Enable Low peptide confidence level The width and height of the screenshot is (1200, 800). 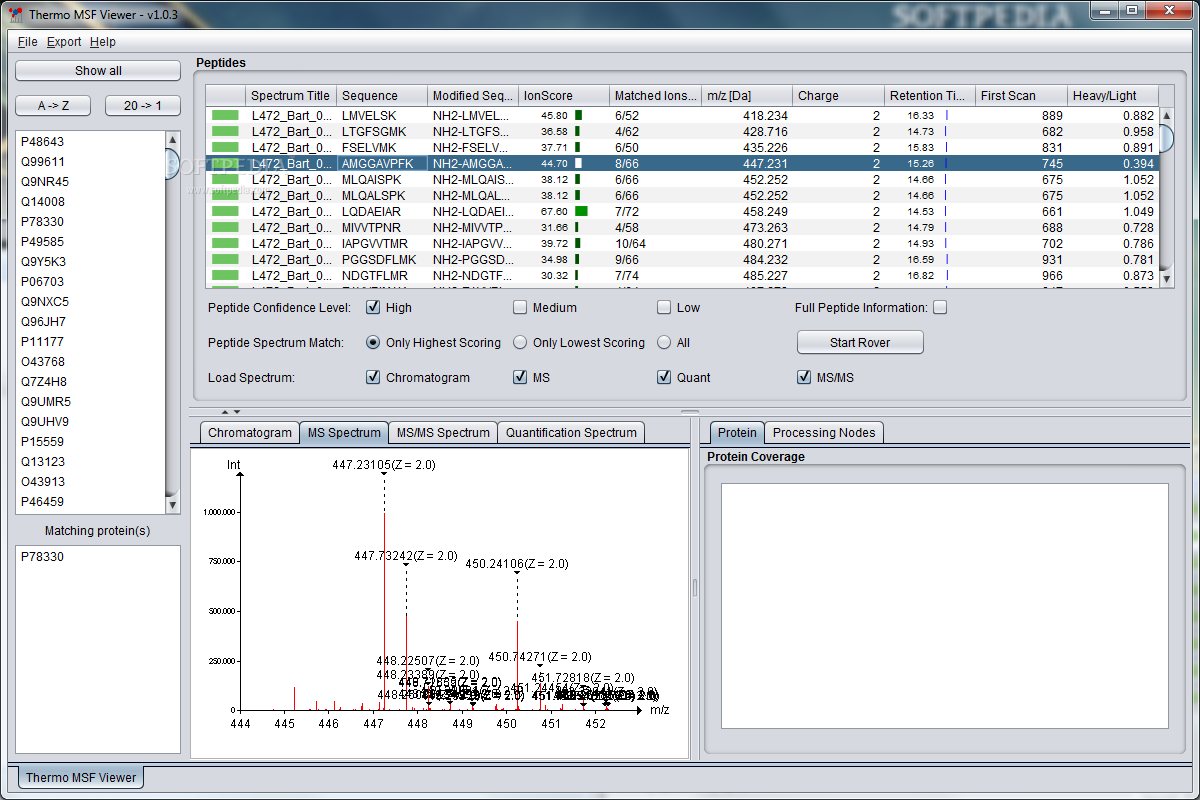coord(664,307)
